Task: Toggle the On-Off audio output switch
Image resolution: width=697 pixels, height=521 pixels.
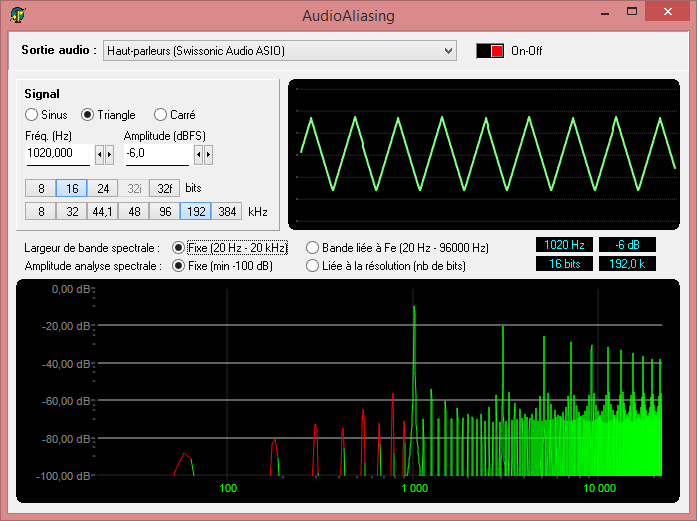Action: pos(490,51)
